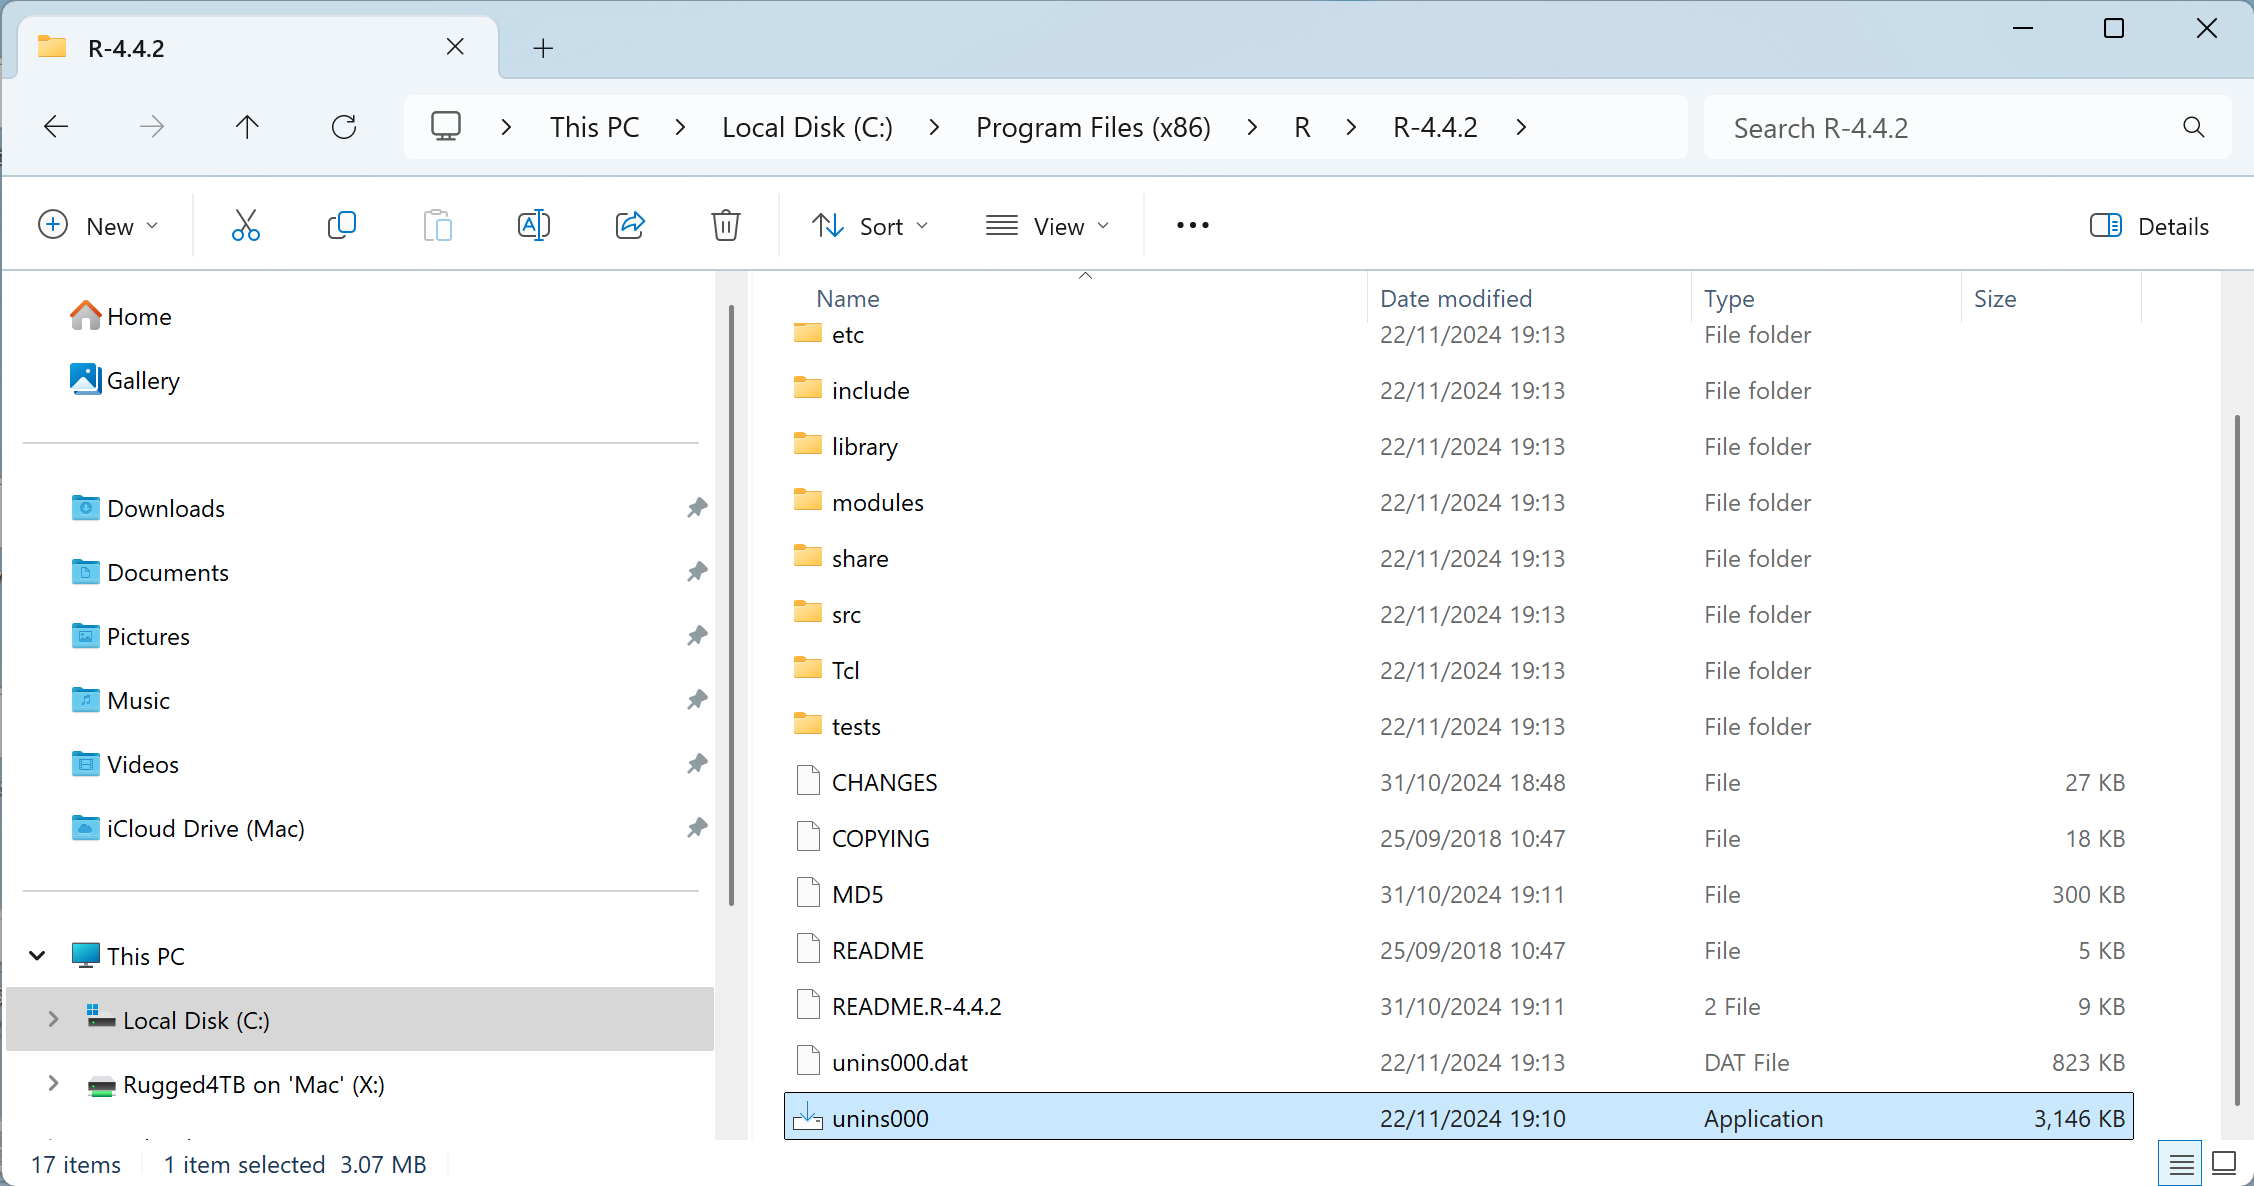This screenshot has width=2254, height=1186.
Task: Go up one folder level
Action: tap(247, 127)
